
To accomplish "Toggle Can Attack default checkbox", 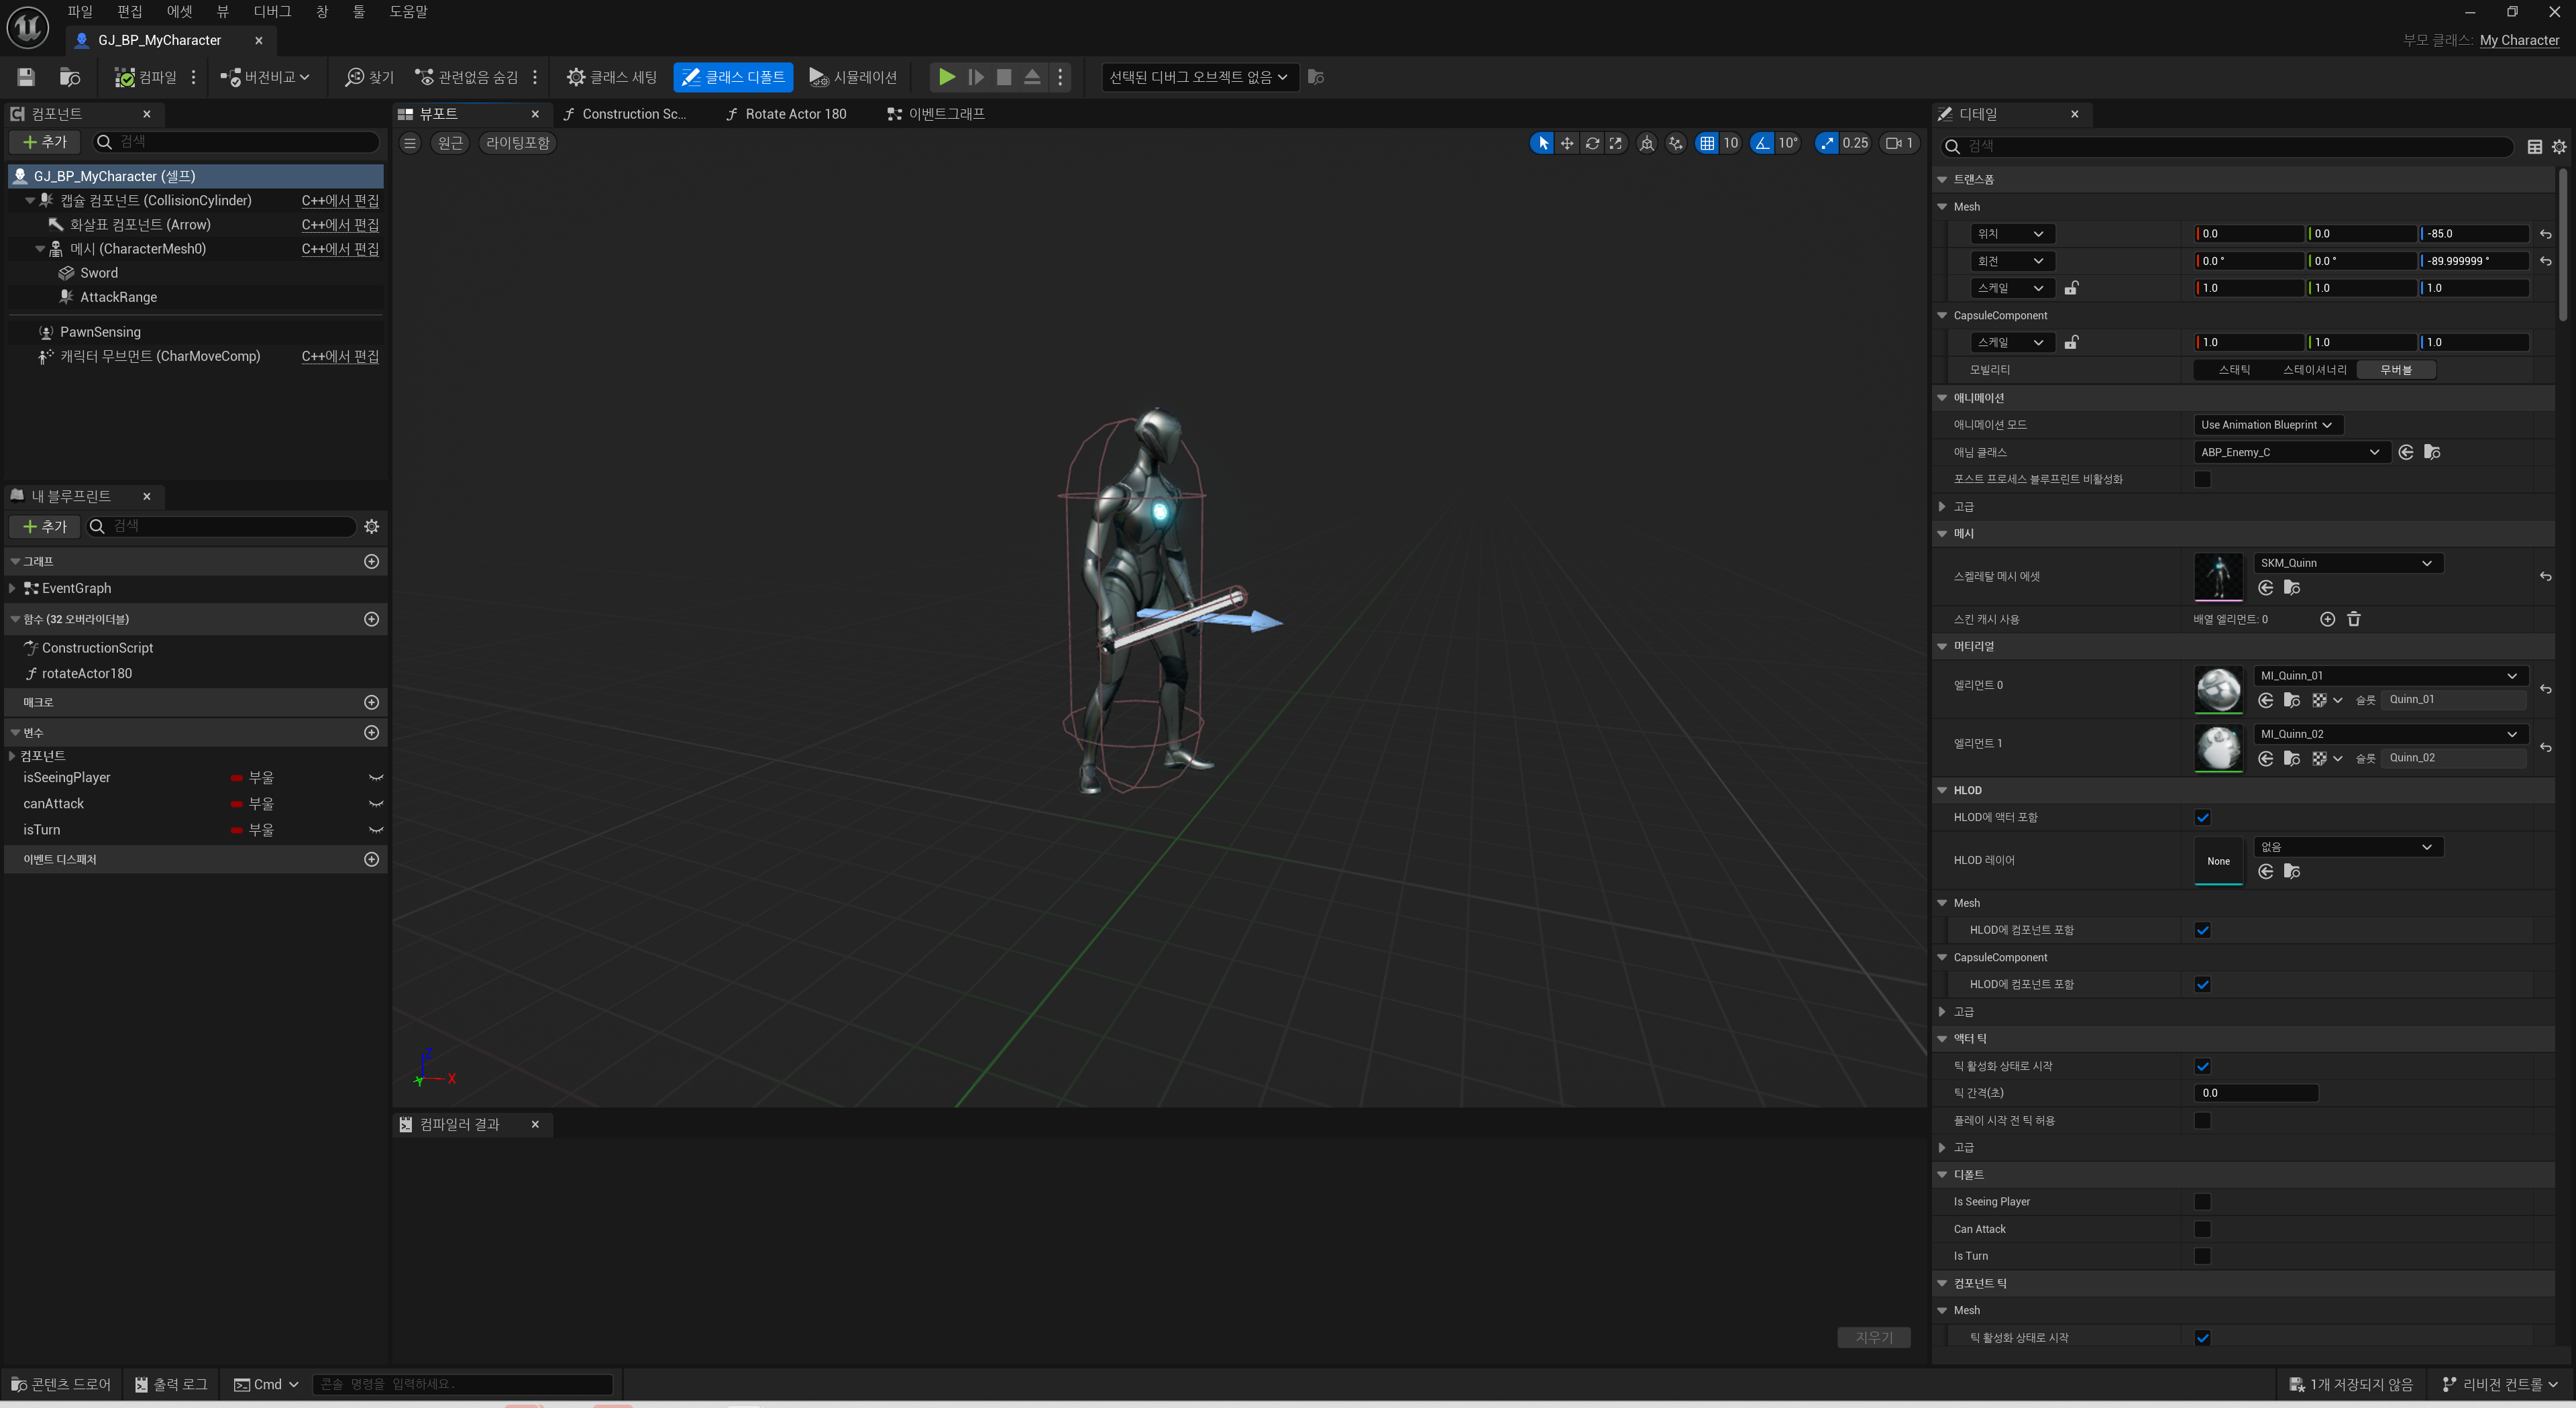I will (2202, 1229).
